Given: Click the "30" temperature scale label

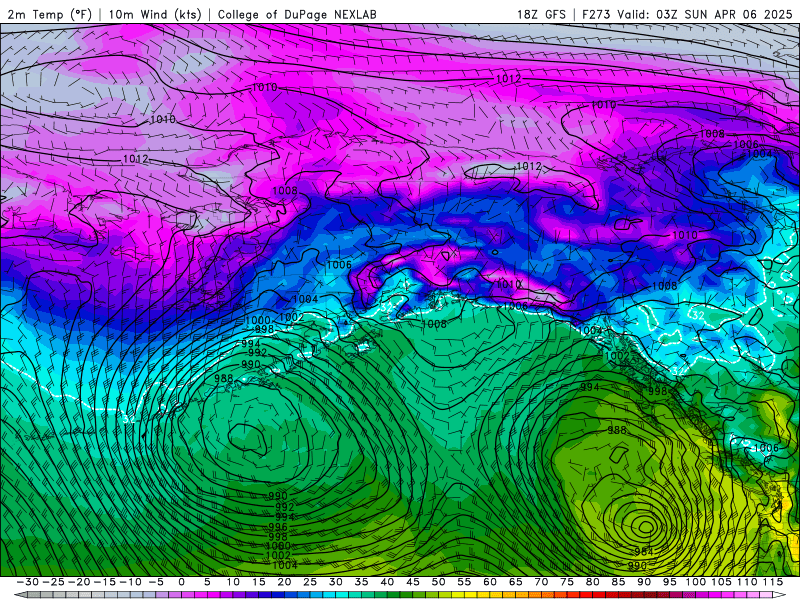Looking at the screenshot, I should click(336, 582).
